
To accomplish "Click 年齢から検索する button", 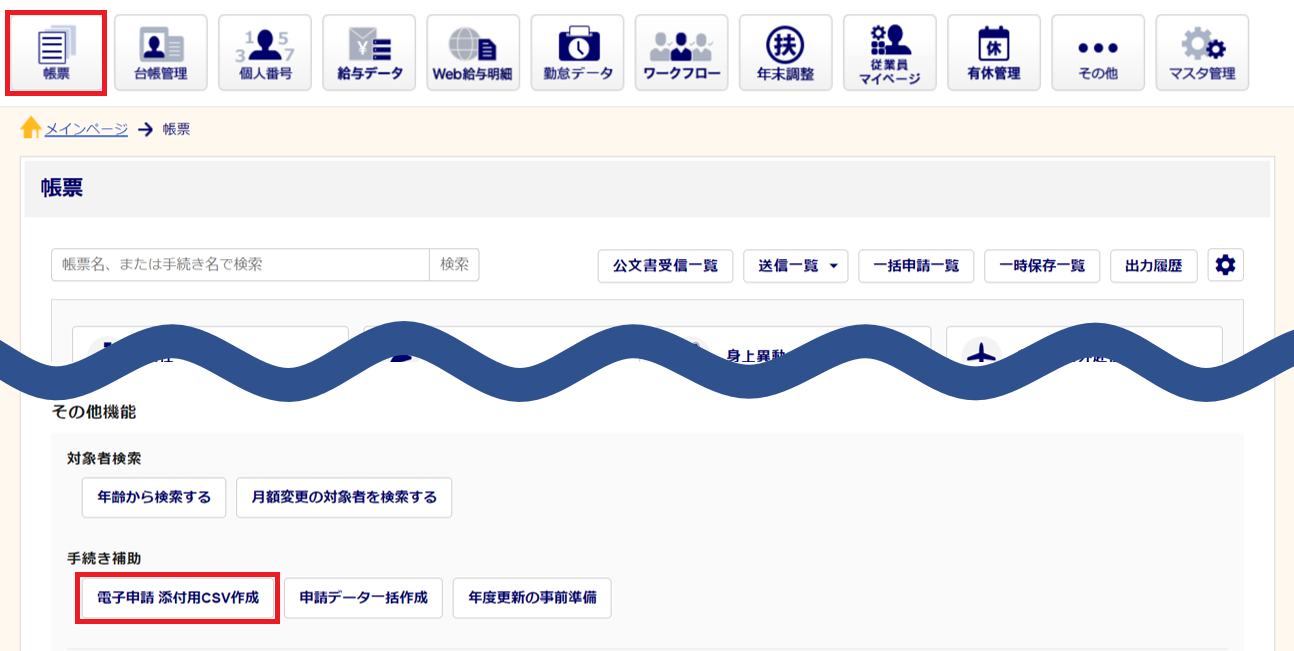I will 154,497.
